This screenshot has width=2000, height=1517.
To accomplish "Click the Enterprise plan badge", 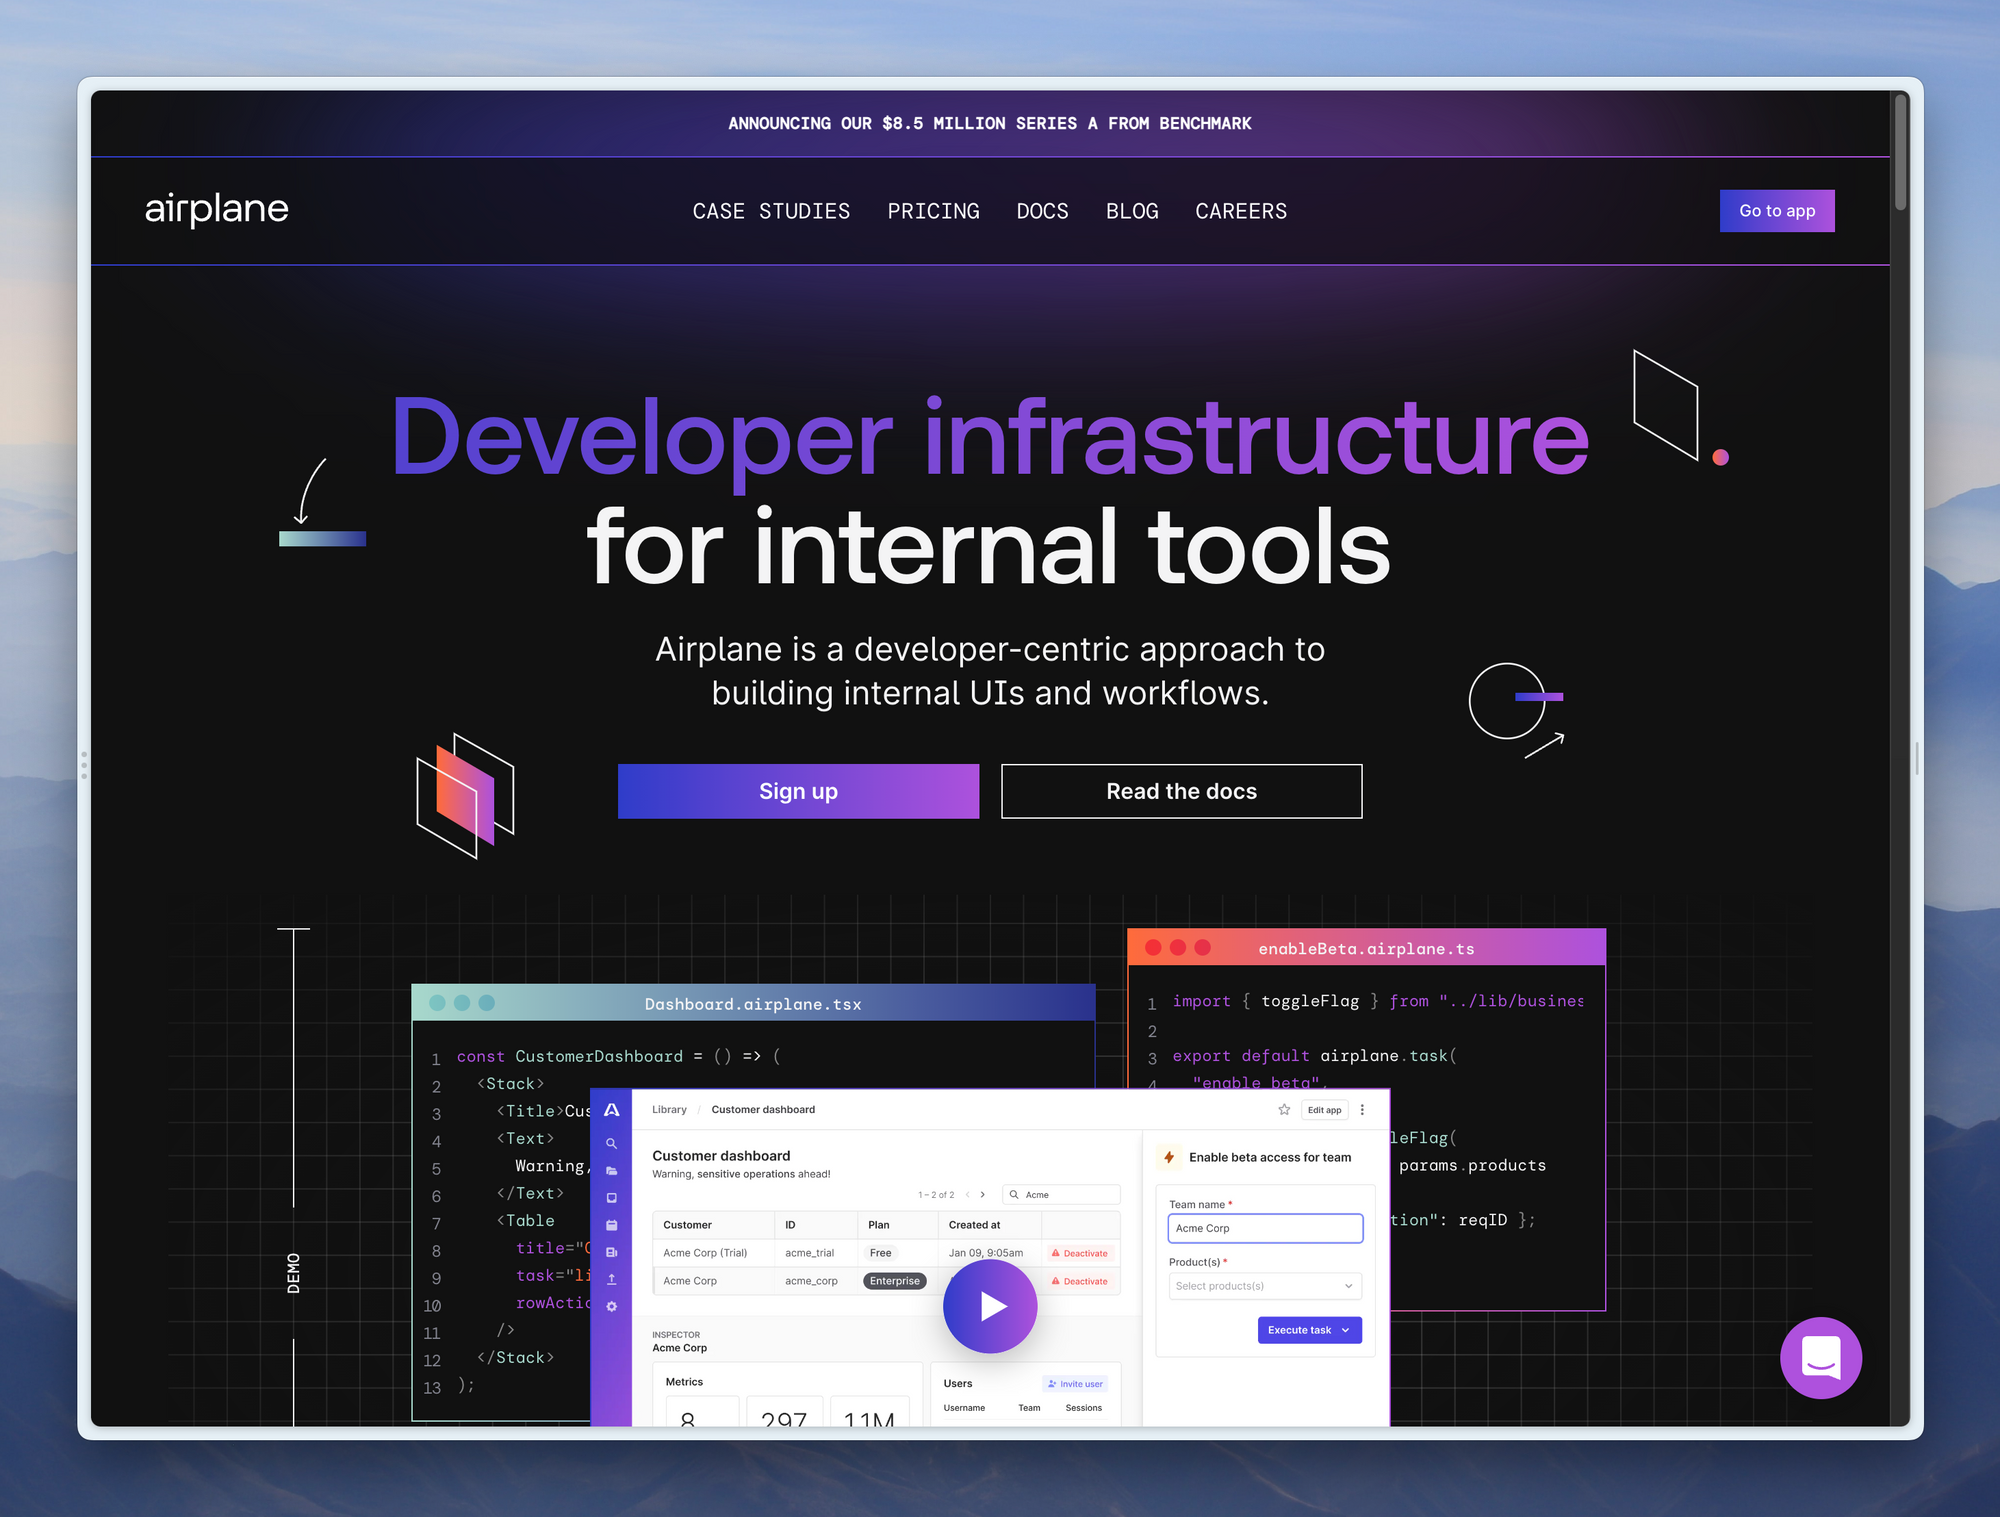I will click(894, 1281).
